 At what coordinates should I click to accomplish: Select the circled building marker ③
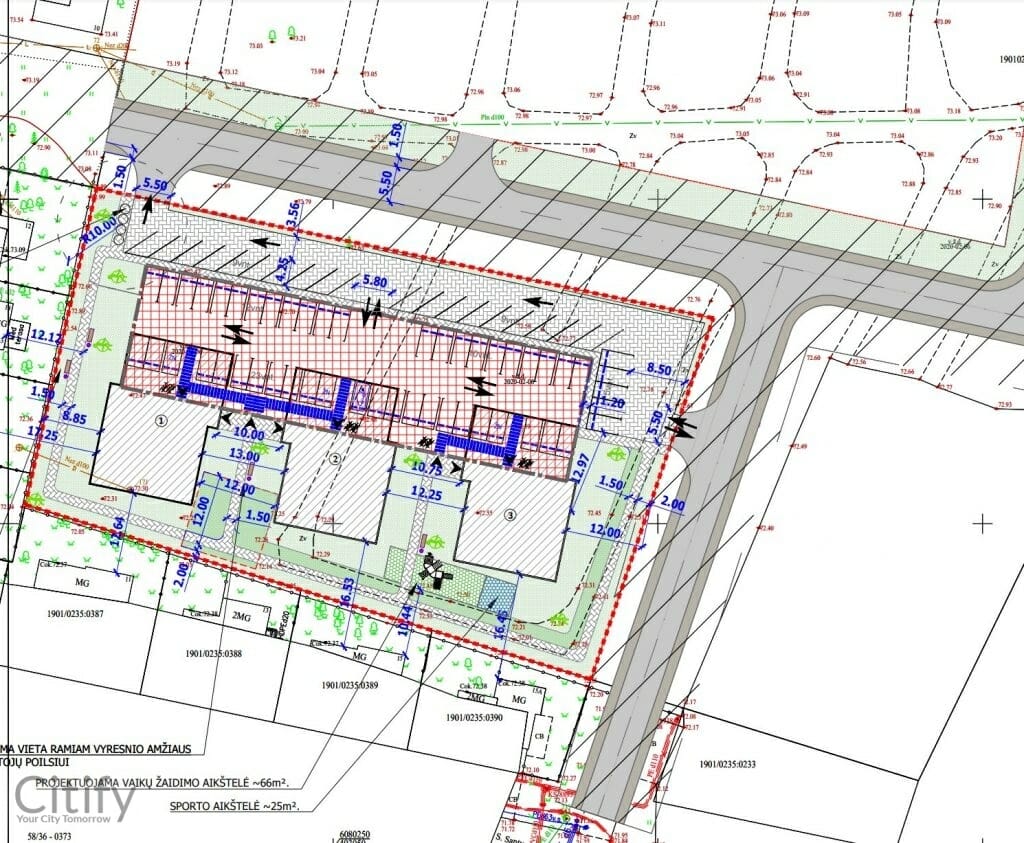coord(510,514)
